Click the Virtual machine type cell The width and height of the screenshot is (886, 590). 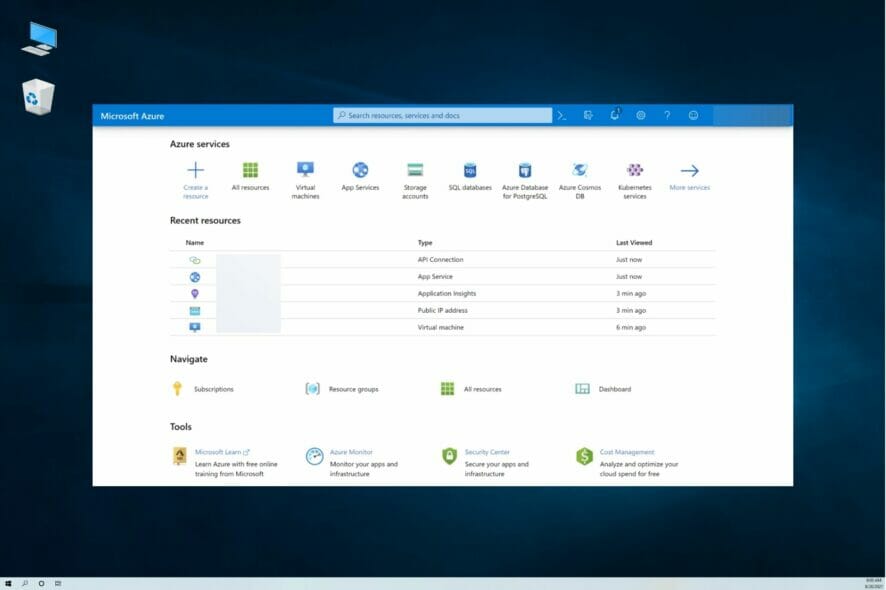pos(440,327)
